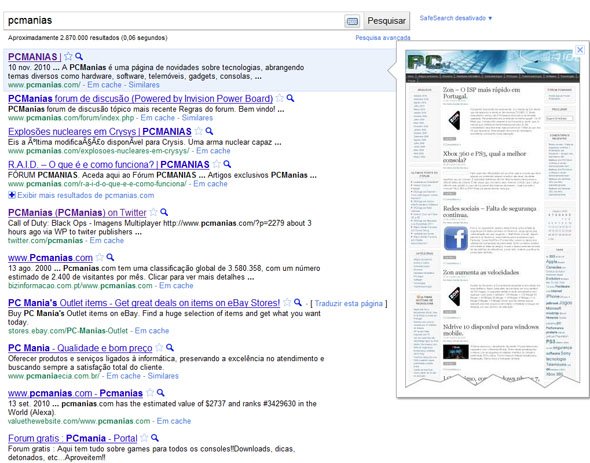Star the R.A.I.D. result
Image resolution: width=590 pixels, height=463 pixels.
[216, 164]
